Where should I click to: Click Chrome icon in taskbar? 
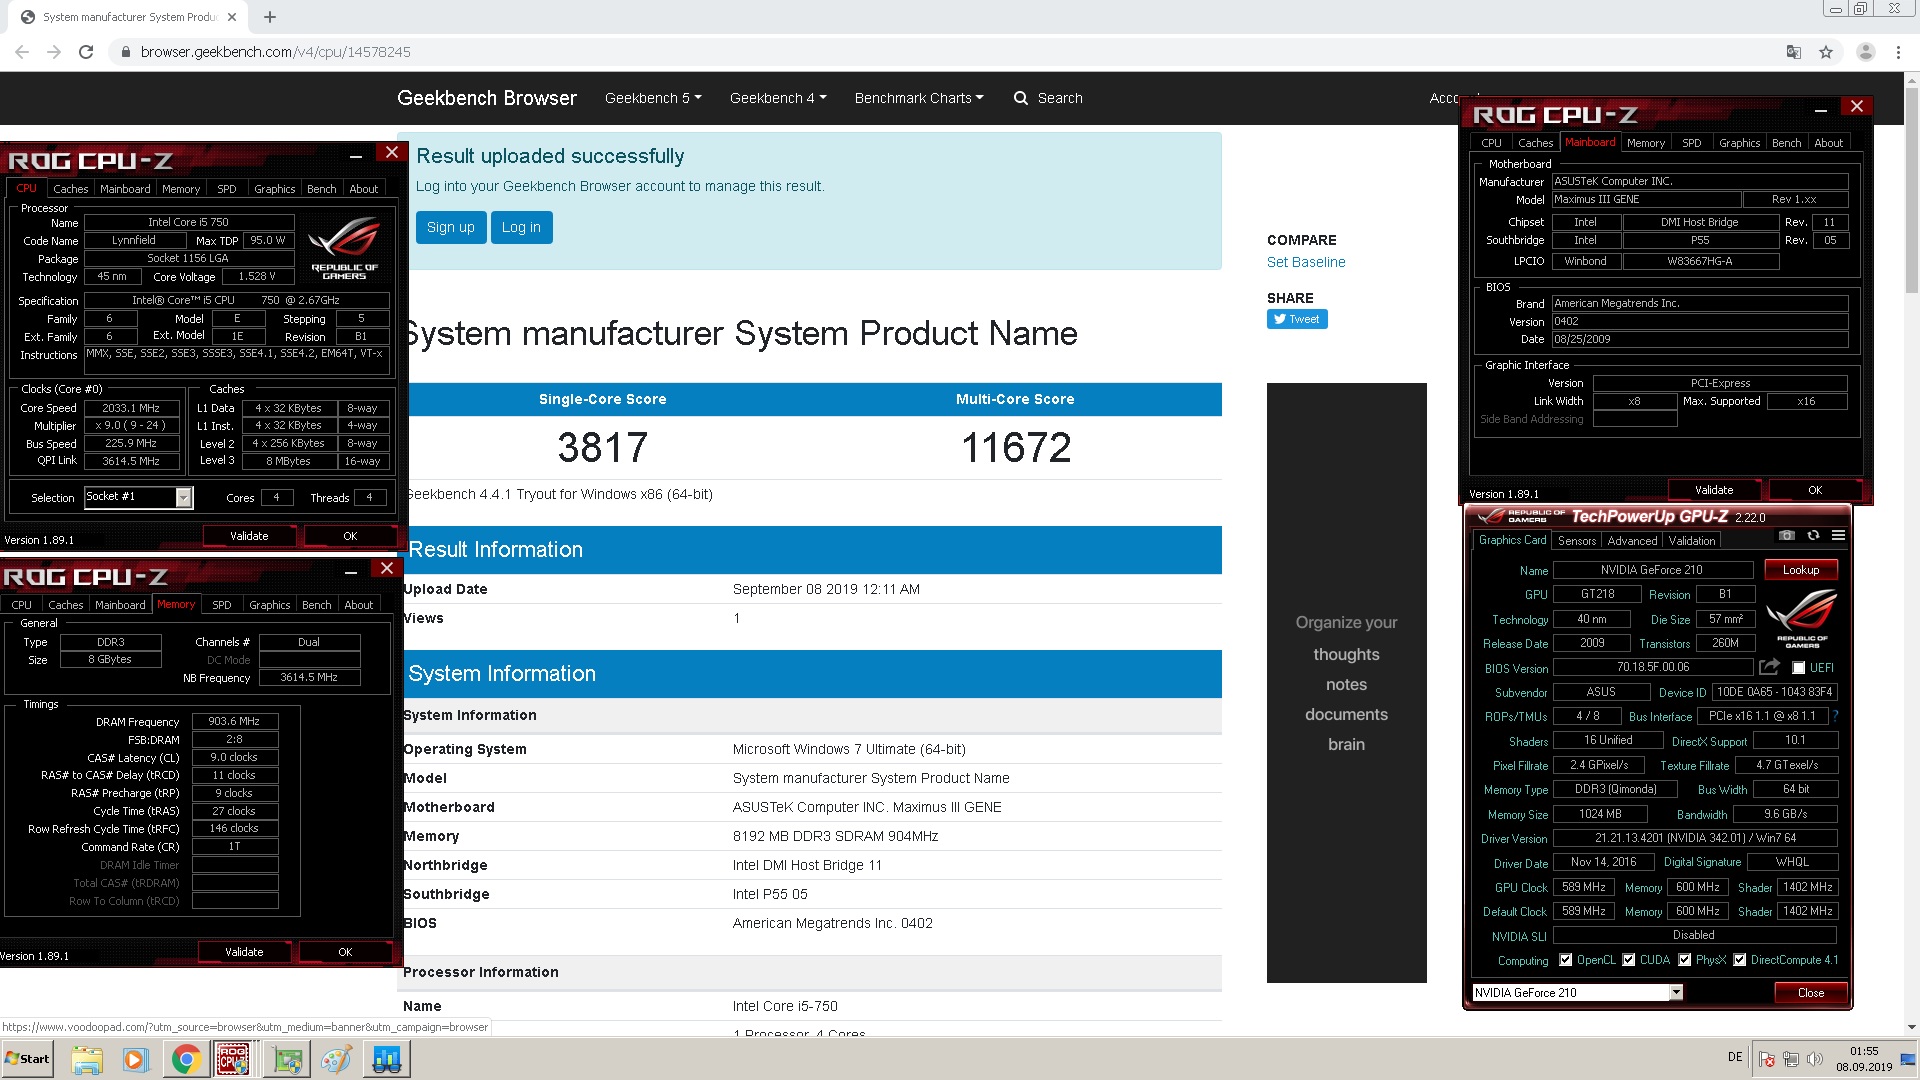click(x=185, y=1059)
